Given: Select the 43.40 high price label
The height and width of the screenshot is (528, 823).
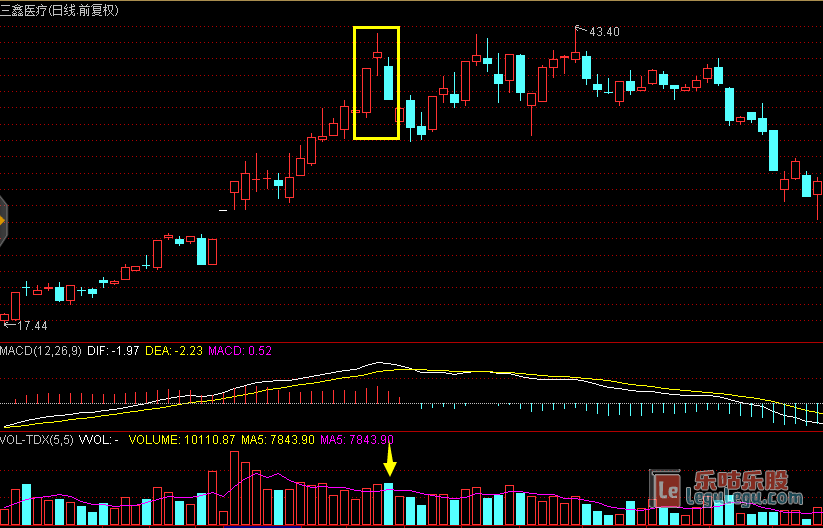Looking at the screenshot, I should pos(604,31).
